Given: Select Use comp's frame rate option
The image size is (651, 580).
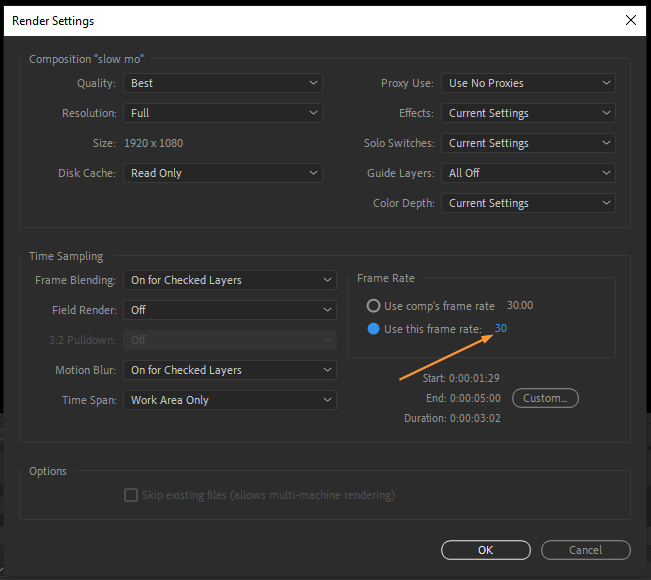Looking at the screenshot, I should pyautogui.click(x=374, y=306).
